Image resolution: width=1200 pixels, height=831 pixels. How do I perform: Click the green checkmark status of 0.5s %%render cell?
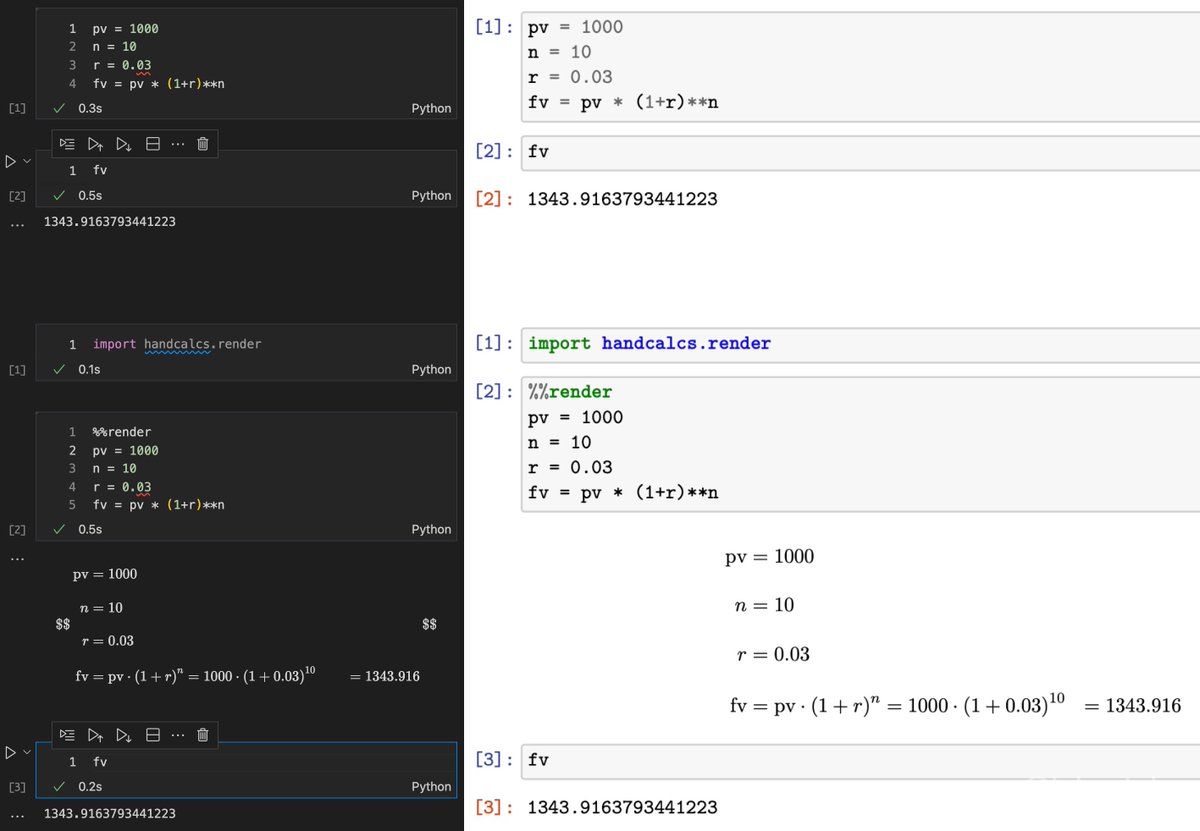(61, 529)
